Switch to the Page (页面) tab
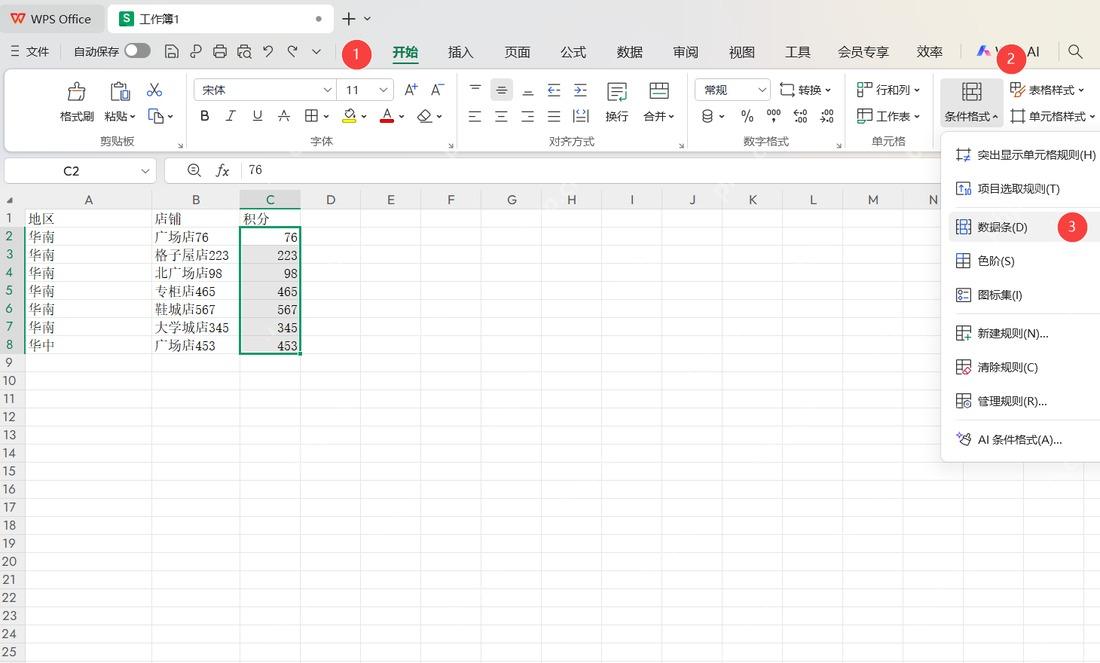The height and width of the screenshot is (663, 1100). click(x=517, y=52)
